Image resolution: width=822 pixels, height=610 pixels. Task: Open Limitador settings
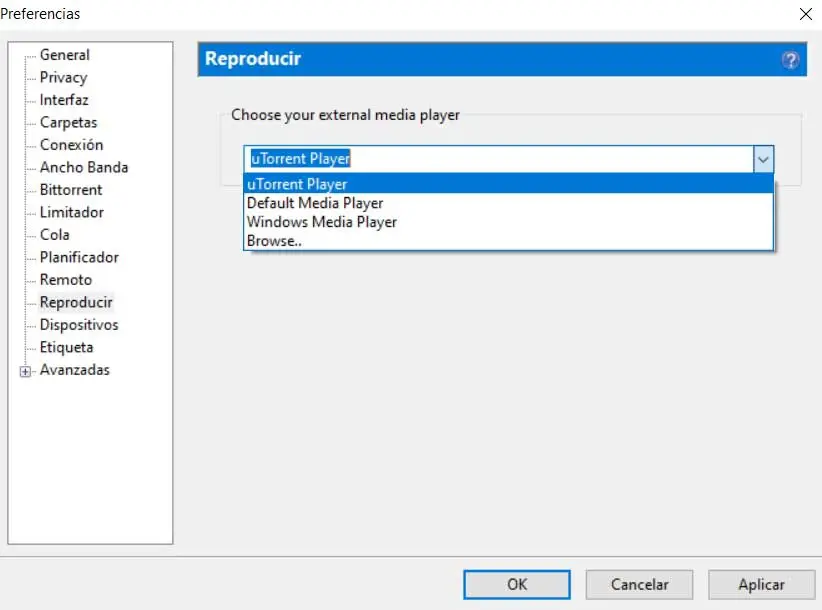point(71,212)
